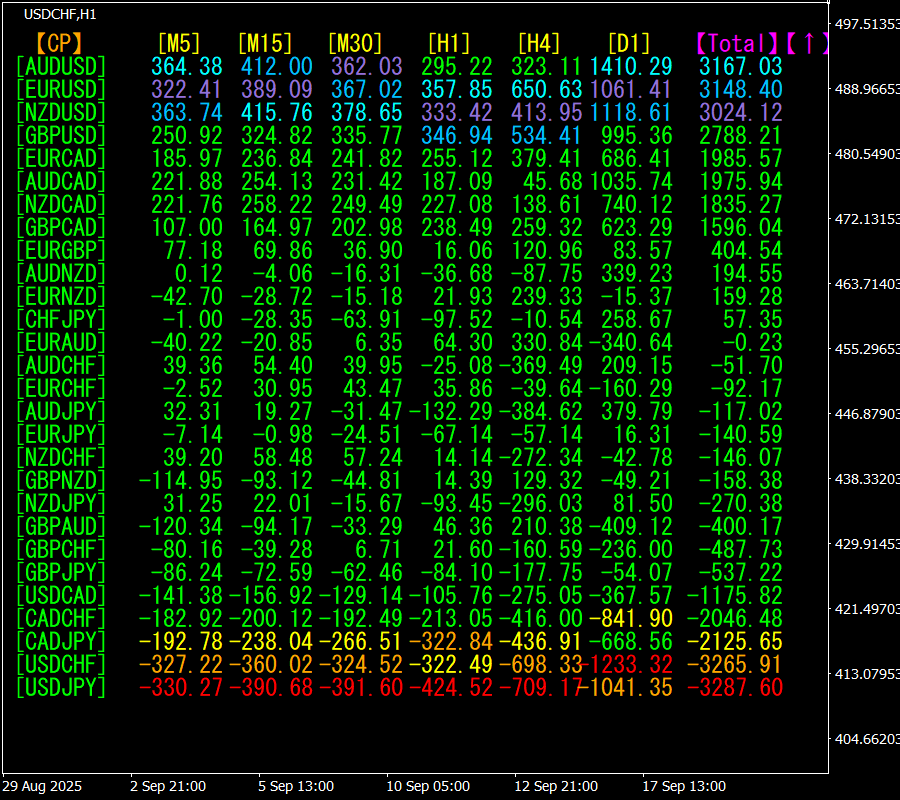900x800 pixels.
Task: Select the [EURGBP] pair label
Action: click(x=61, y=250)
